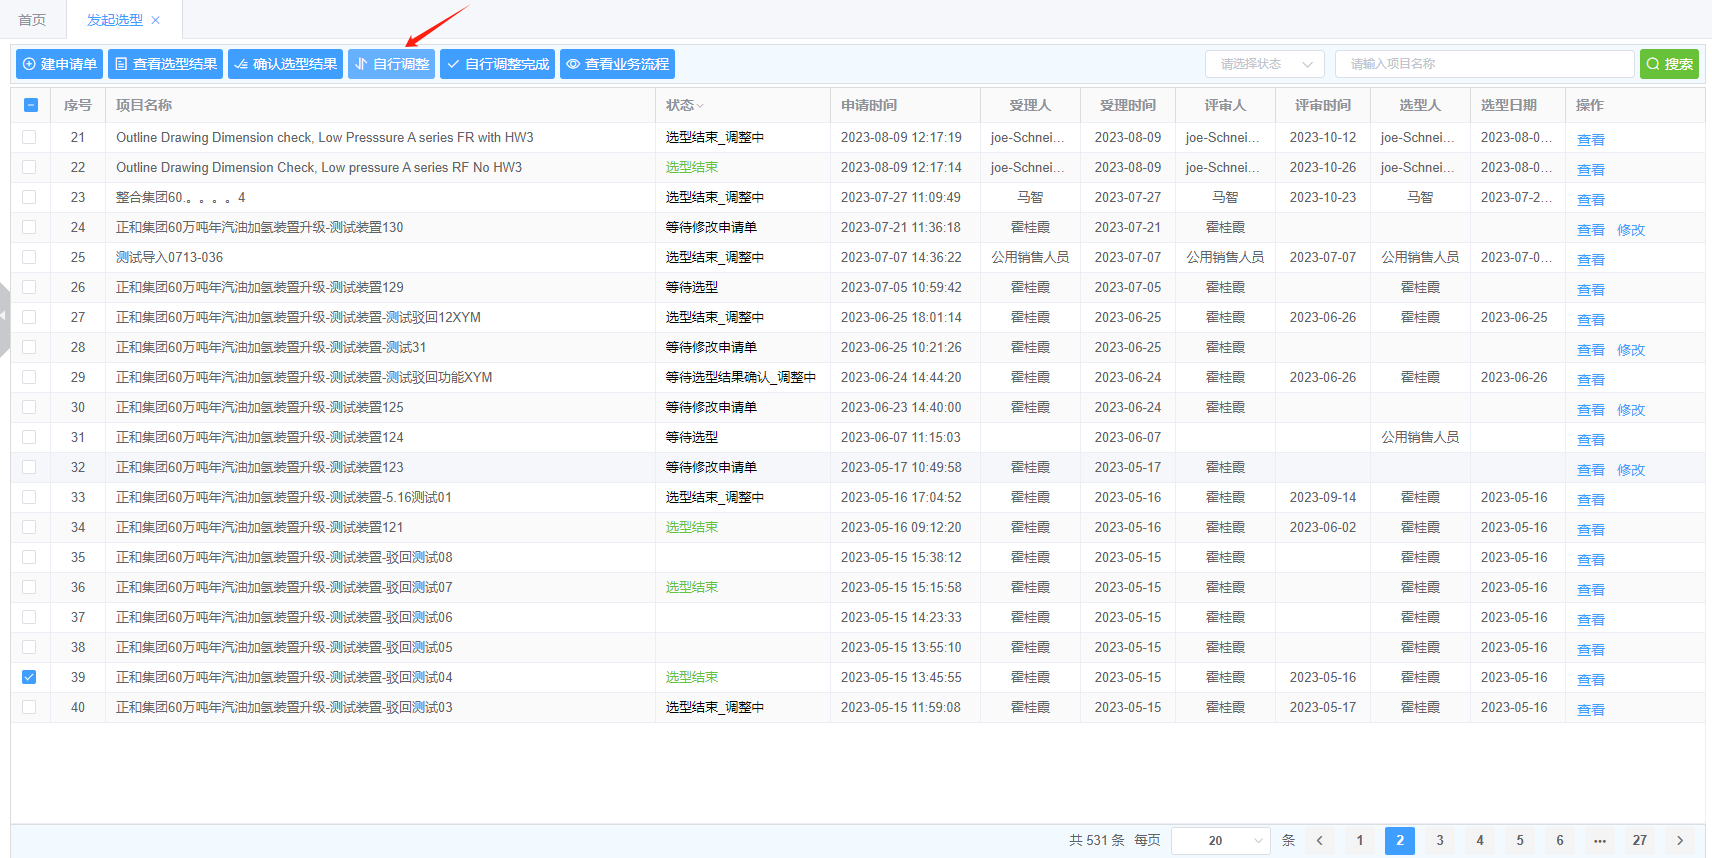Open the 请选择状态 status dropdown
Viewport: 1712px width, 858px height.
tap(1264, 64)
